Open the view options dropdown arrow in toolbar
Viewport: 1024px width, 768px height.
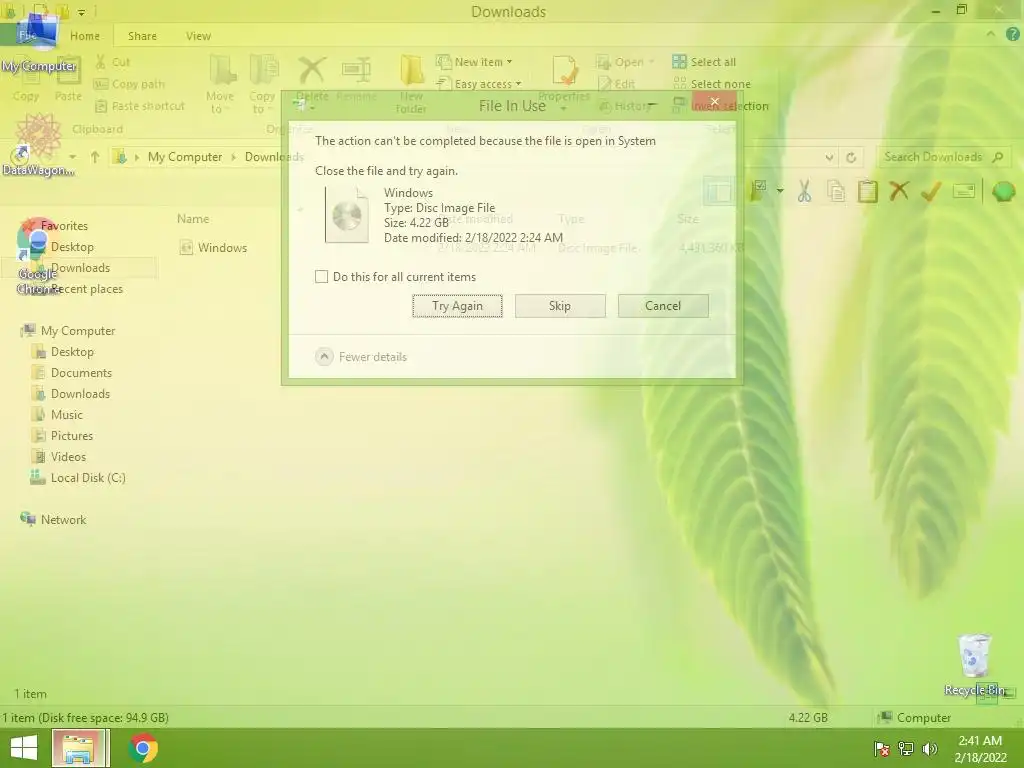pos(780,191)
